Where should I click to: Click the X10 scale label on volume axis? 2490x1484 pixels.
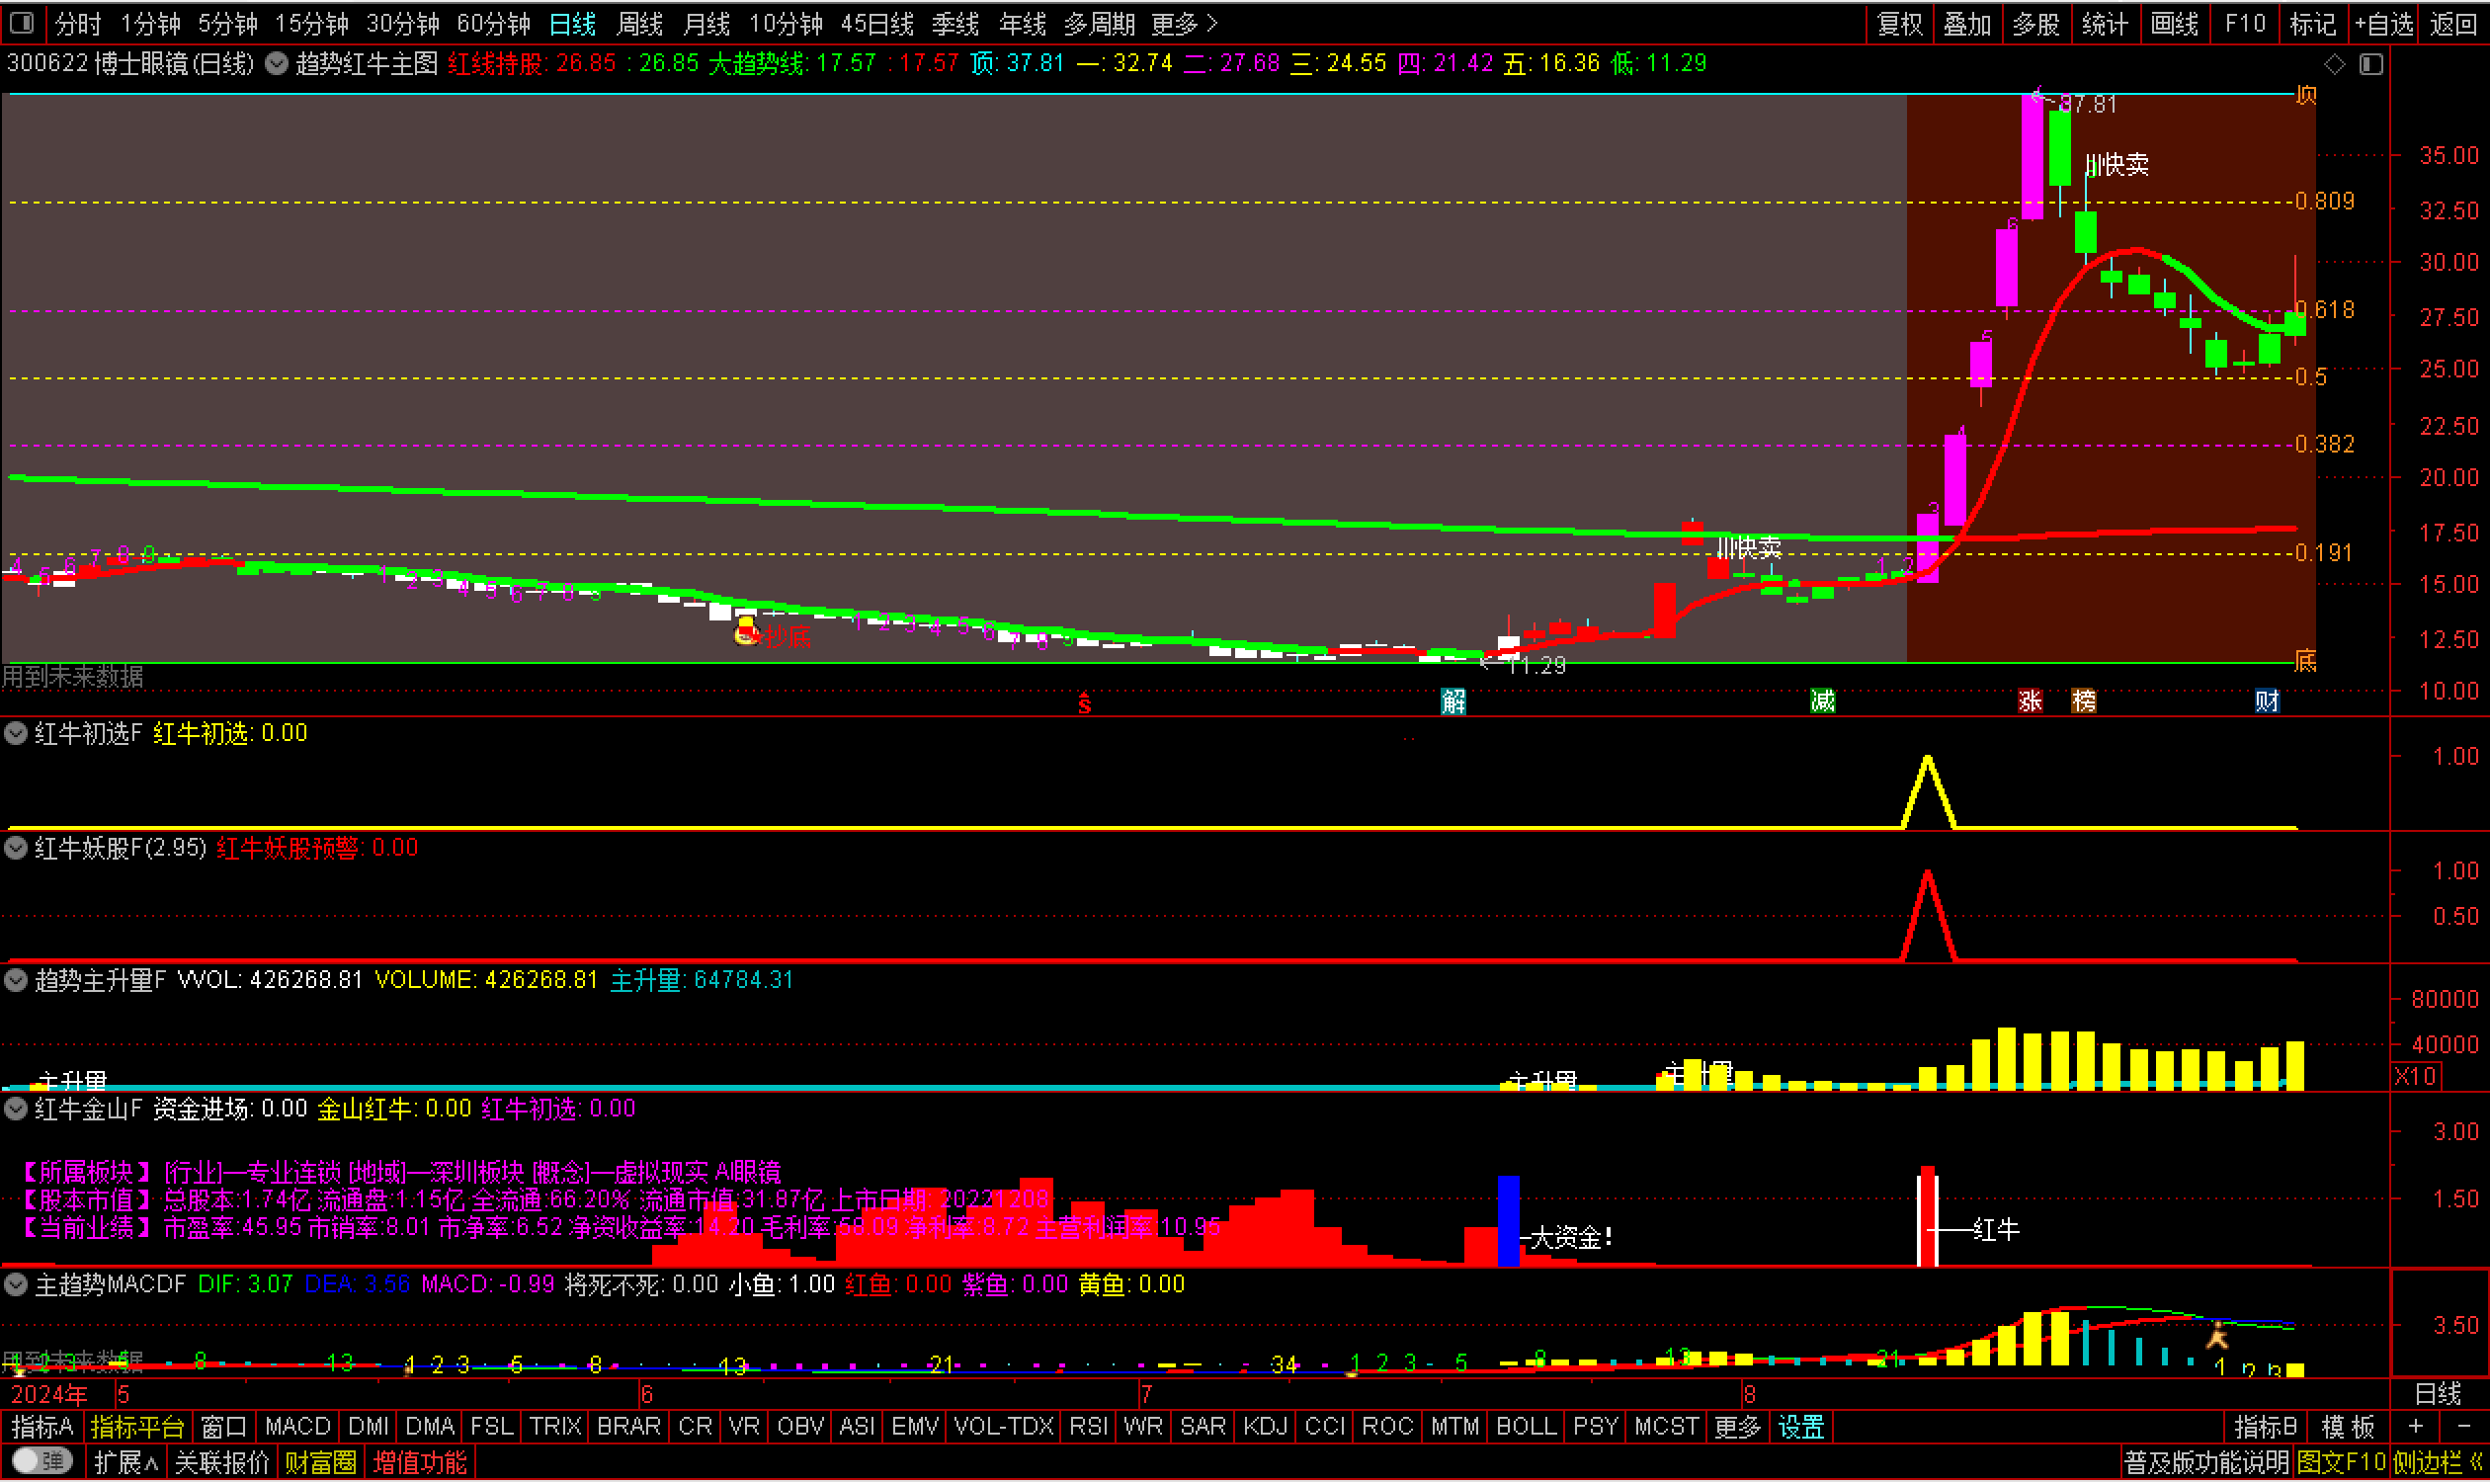[x=2414, y=1076]
